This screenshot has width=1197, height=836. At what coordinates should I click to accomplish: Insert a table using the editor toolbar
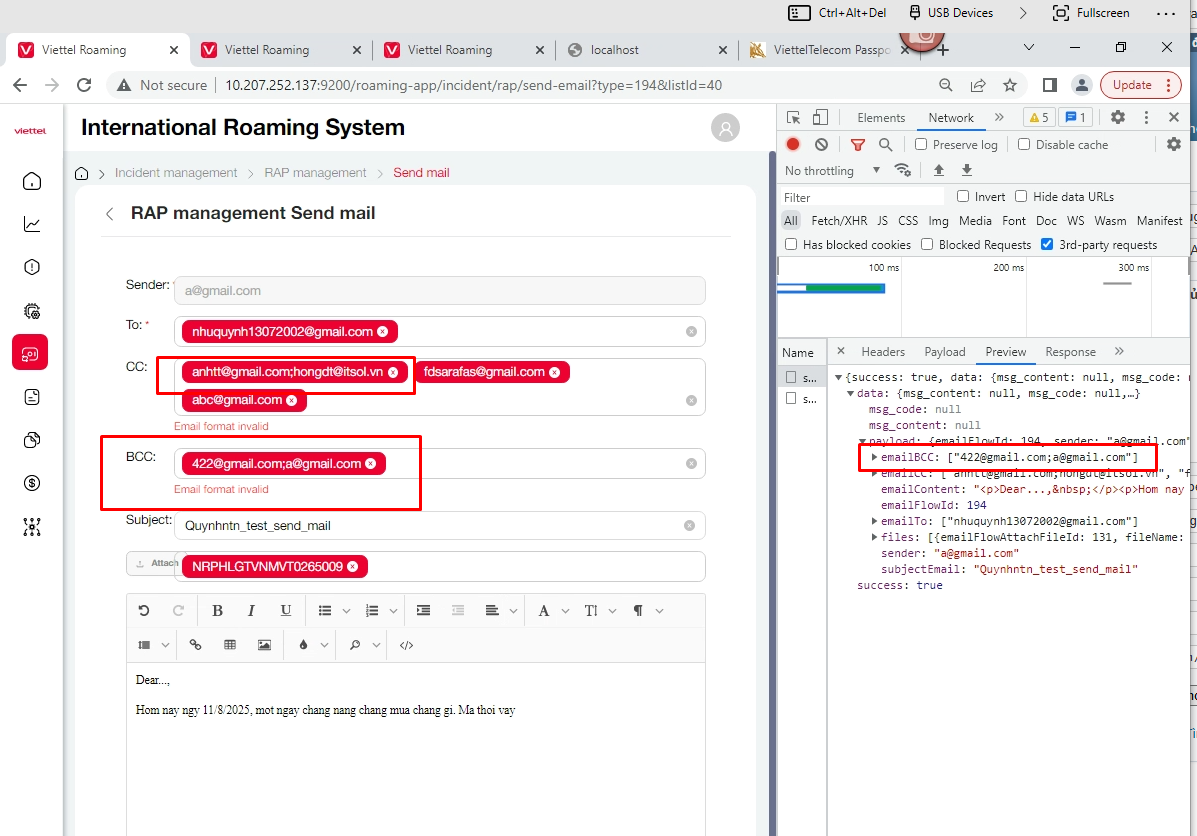[x=230, y=645]
